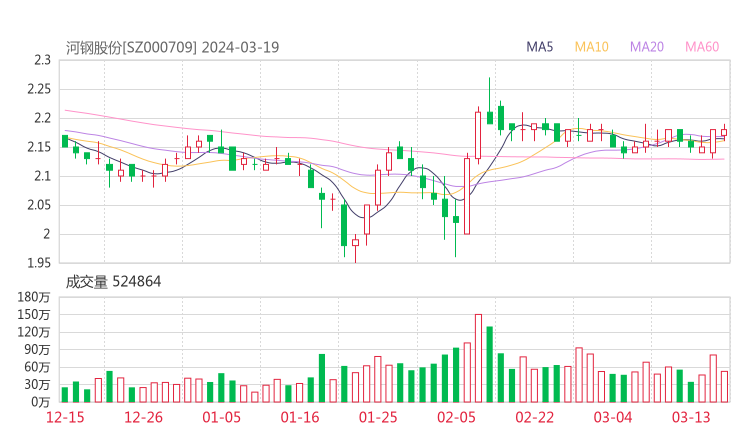Click the 180万 volume axis label
The image size is (740, 440).
coord(34,297)
